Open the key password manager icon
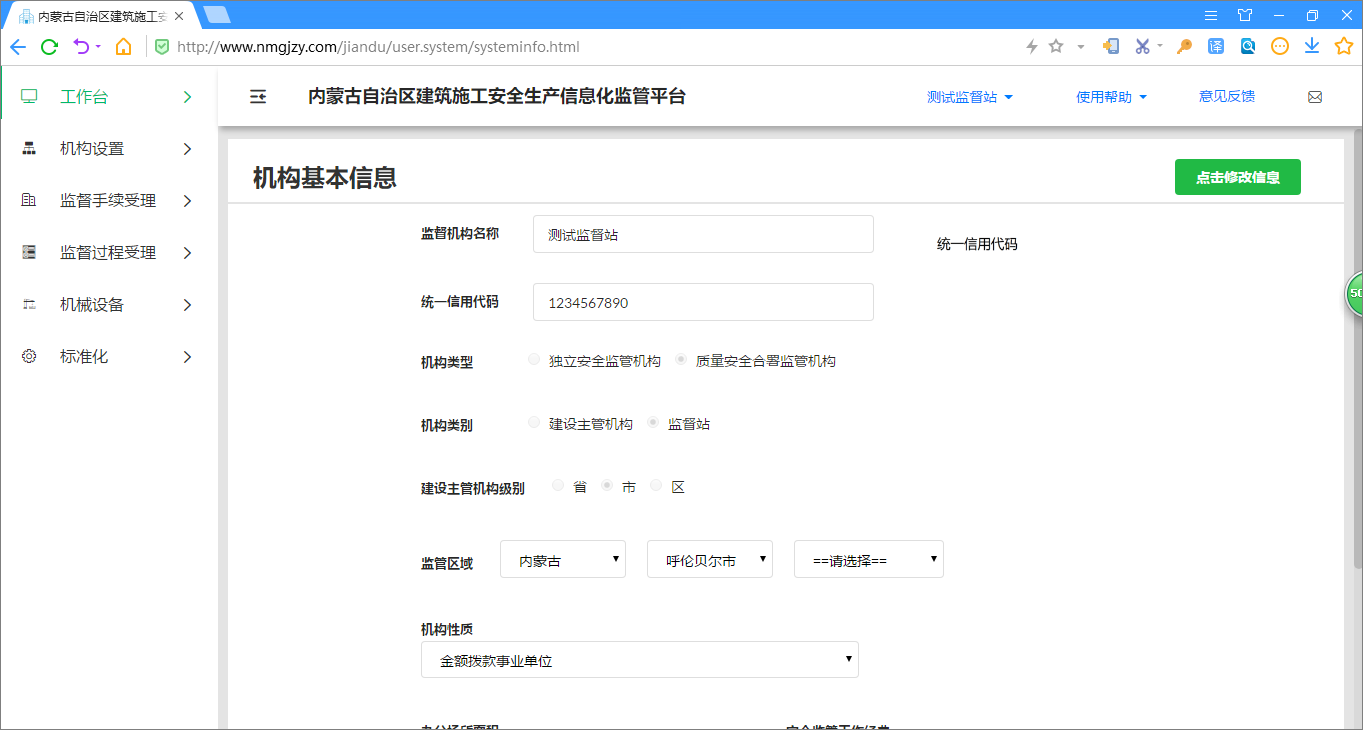 (x=1184, y=46)
